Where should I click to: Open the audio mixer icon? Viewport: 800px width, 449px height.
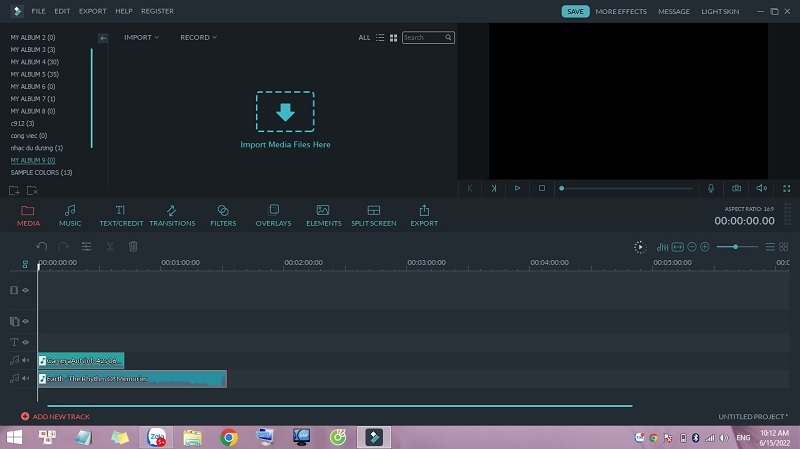[662, 247]
